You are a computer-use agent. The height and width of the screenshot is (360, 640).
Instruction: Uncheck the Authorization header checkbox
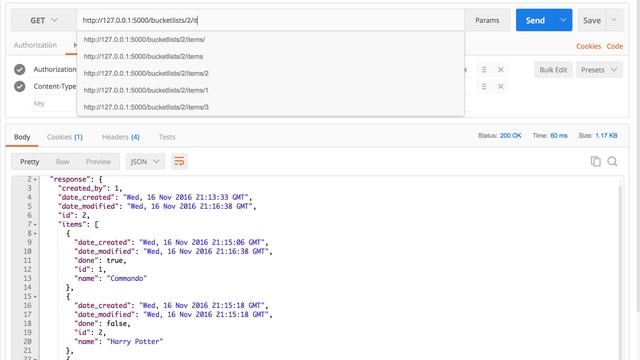click(x=20, y=69)
